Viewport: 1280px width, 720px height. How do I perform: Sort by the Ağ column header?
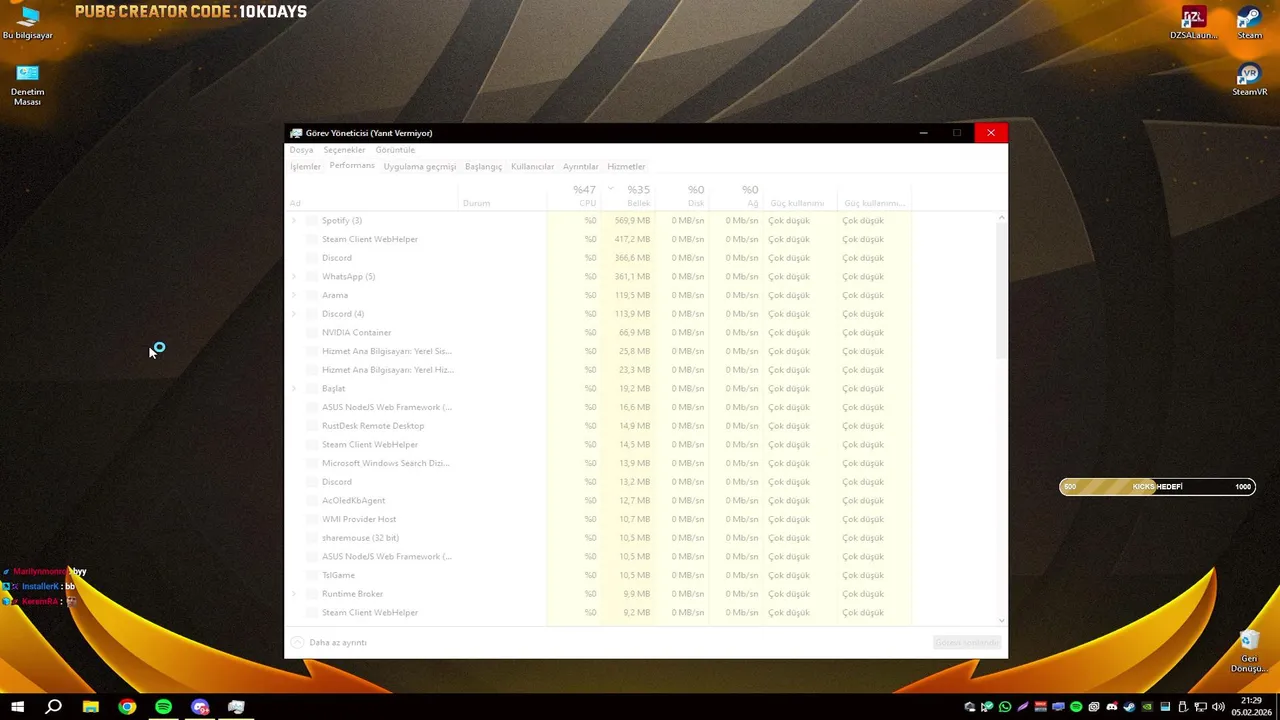tap(736, 196)
